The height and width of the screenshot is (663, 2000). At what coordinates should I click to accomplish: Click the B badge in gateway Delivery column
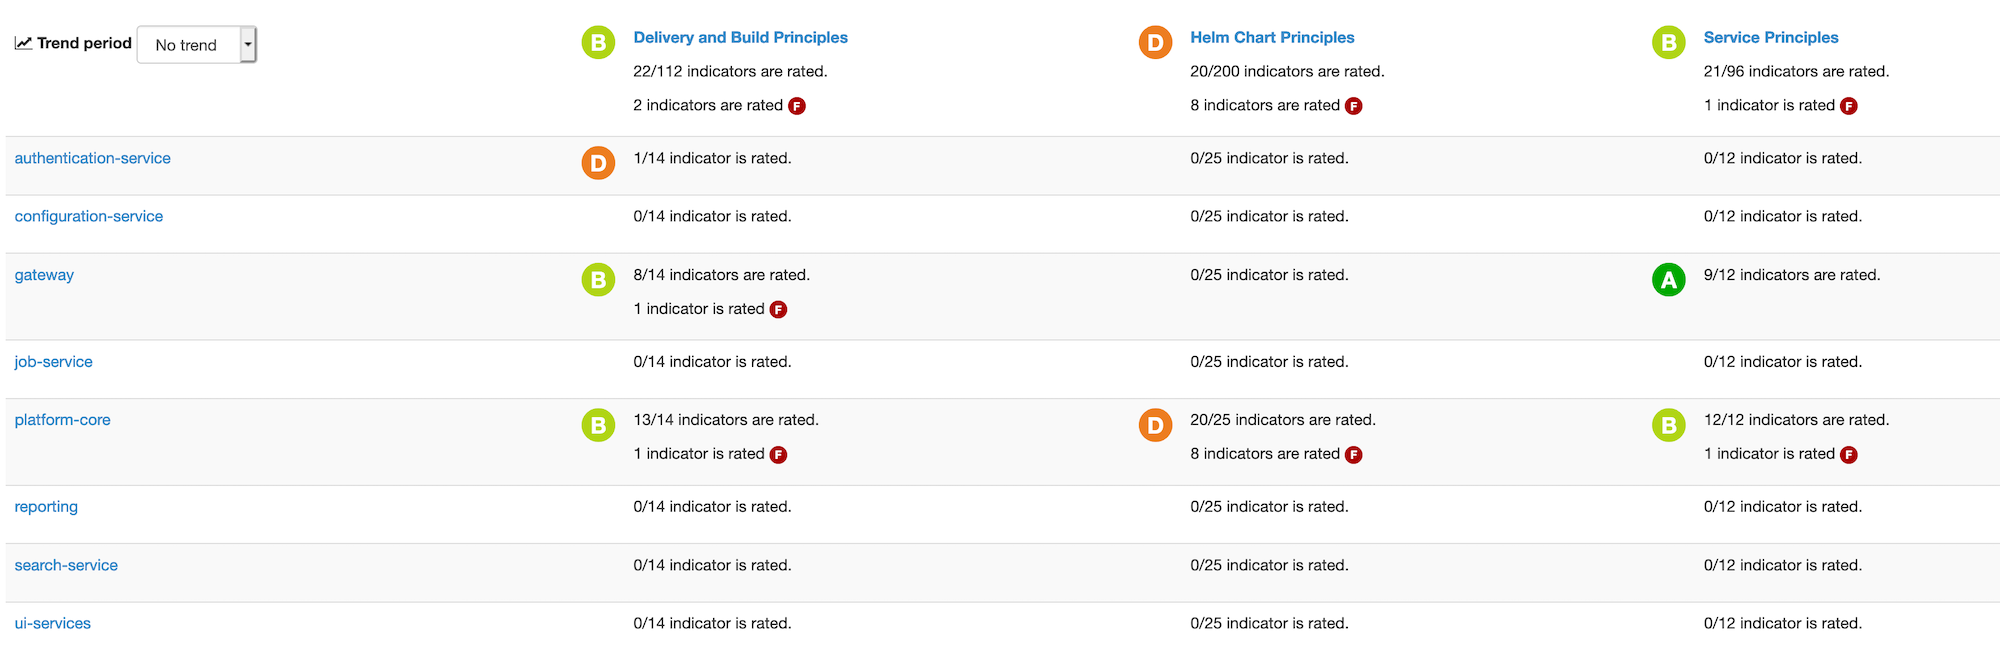click(598, 280)
